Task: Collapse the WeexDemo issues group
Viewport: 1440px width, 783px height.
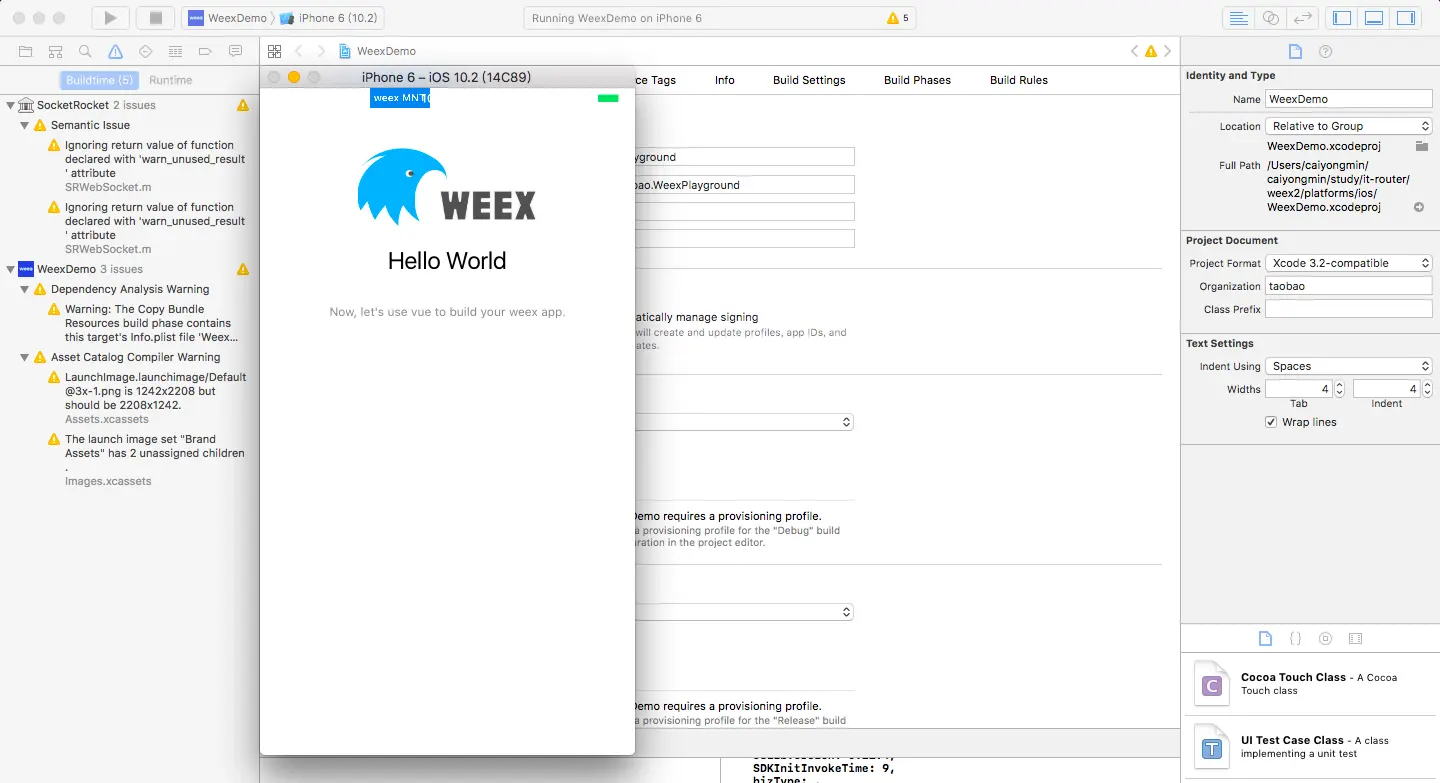Action: [10, 269]
